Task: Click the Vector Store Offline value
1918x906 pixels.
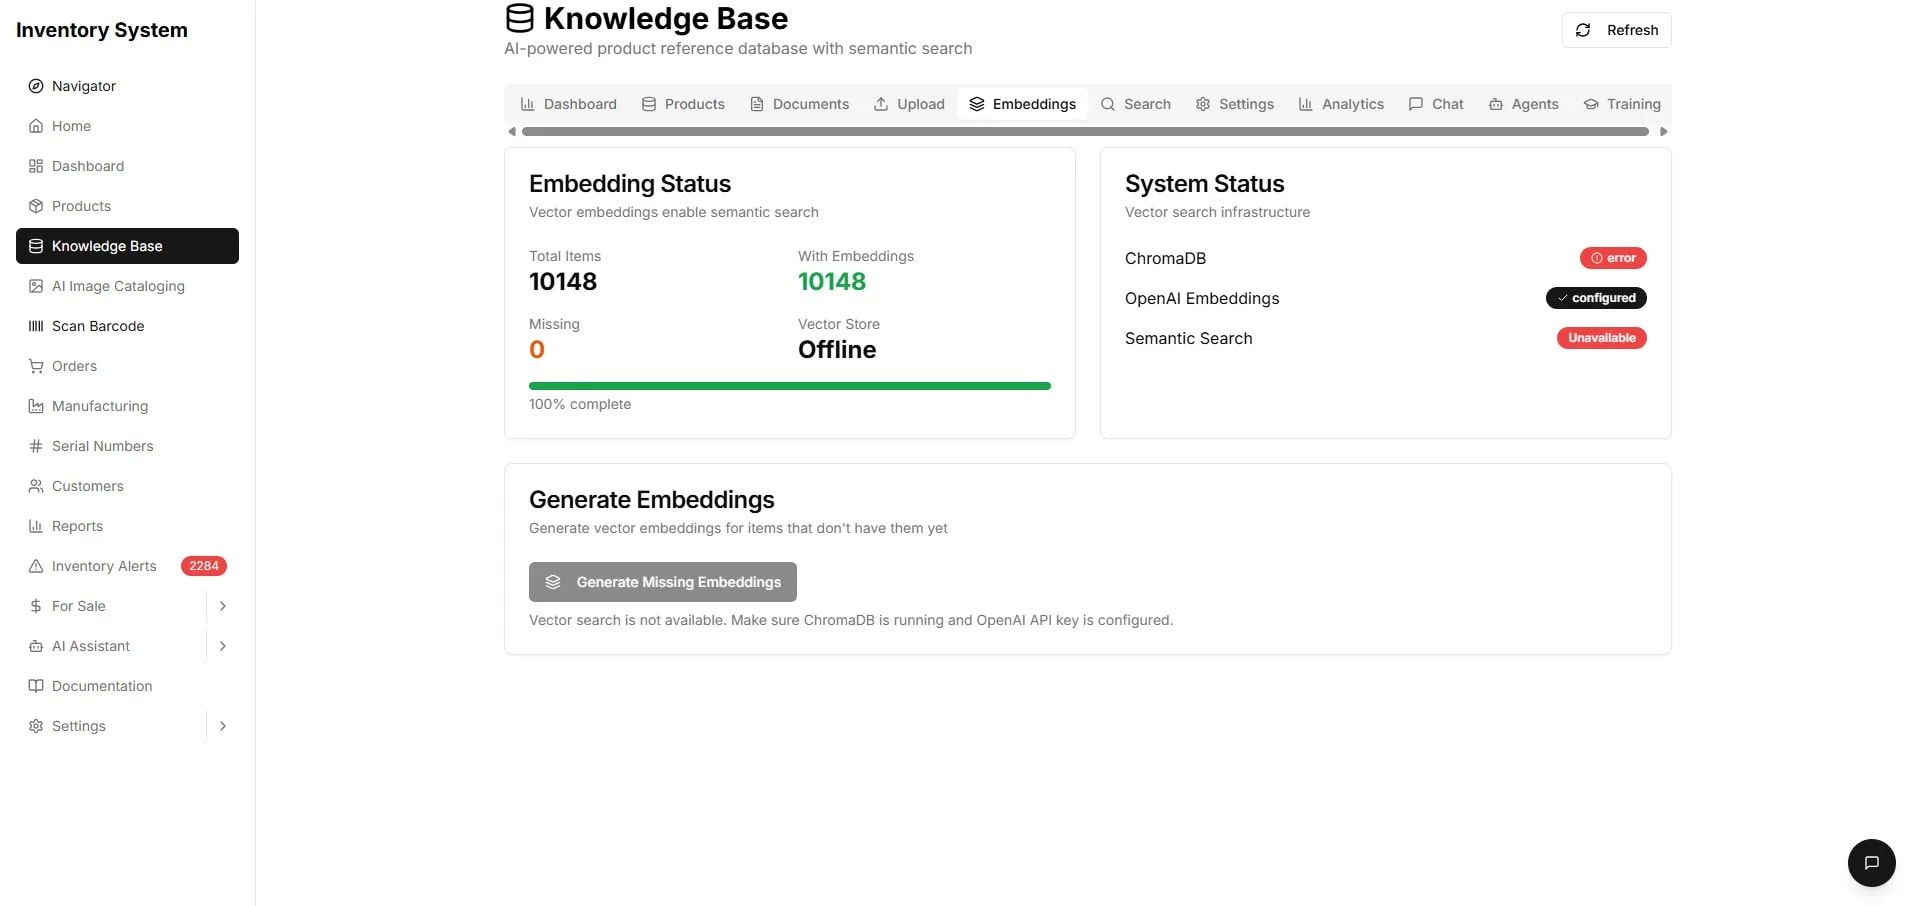Action: pos(837,350)
